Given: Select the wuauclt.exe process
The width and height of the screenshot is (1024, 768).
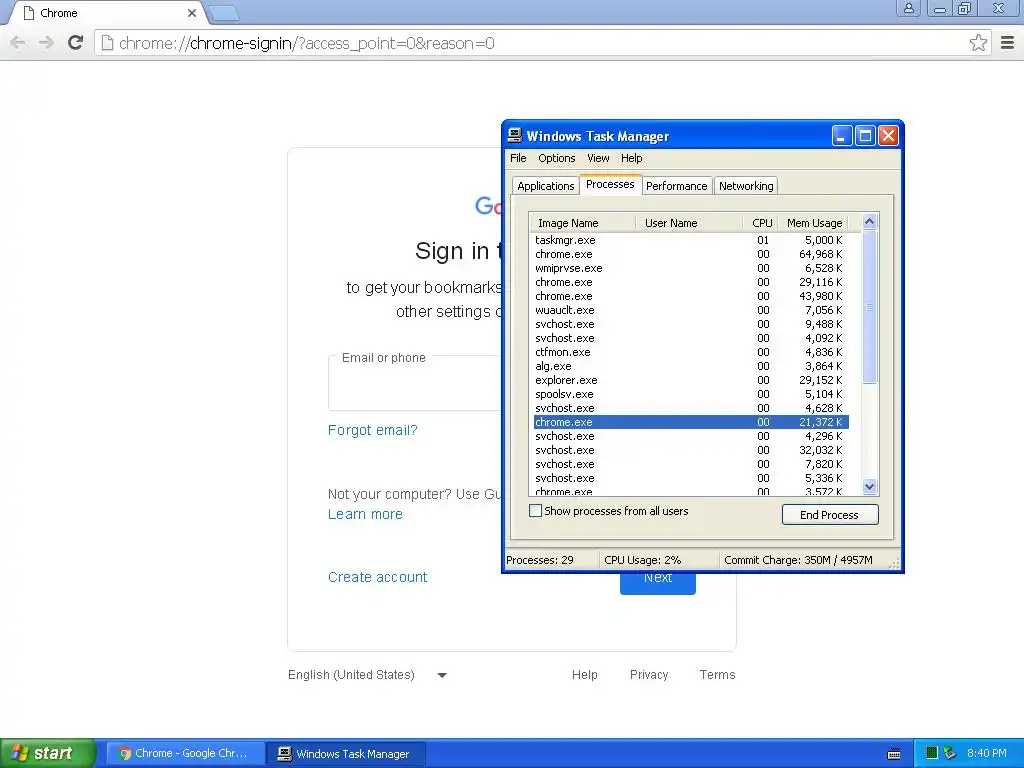Looking at the screenshot, I should click(691, 310).
